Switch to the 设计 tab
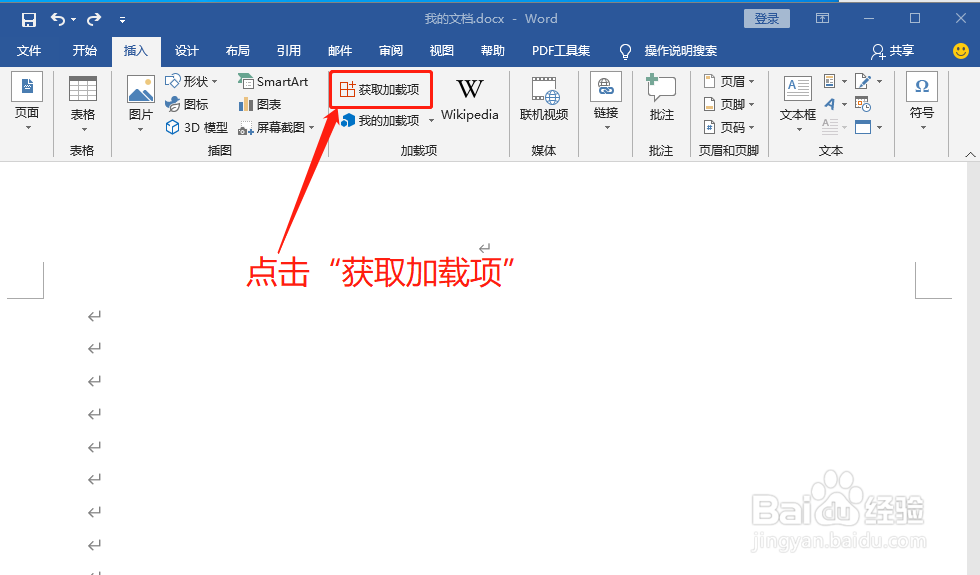The height and width of the screenshot is (575, 980). [186, 51]
